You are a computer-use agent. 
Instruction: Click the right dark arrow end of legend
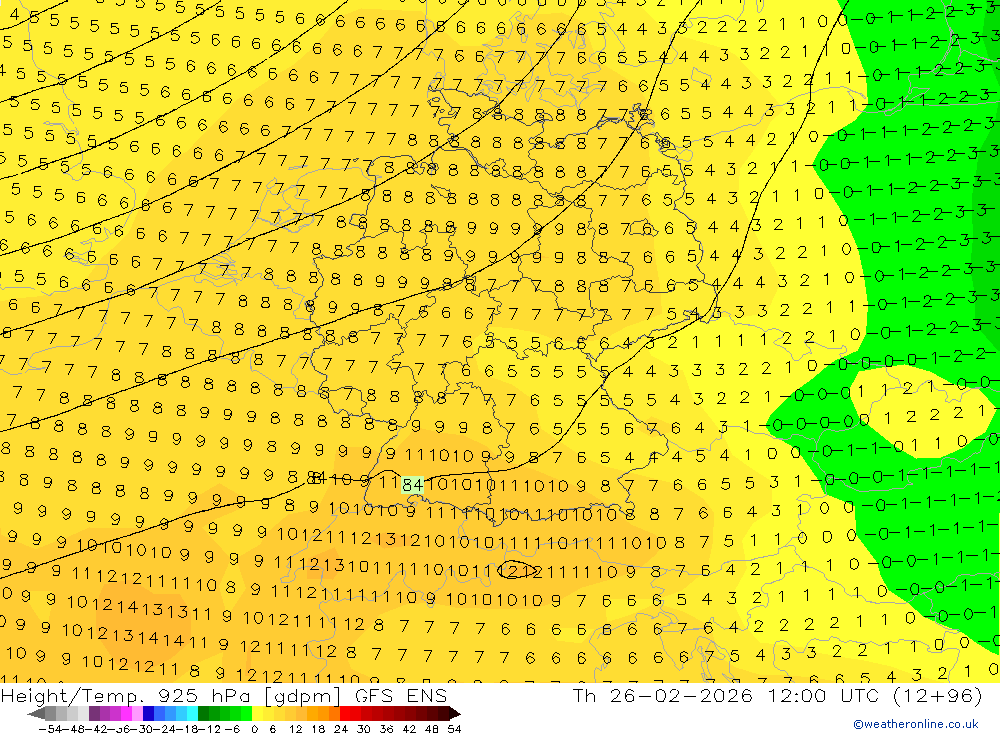coord(455,713)
